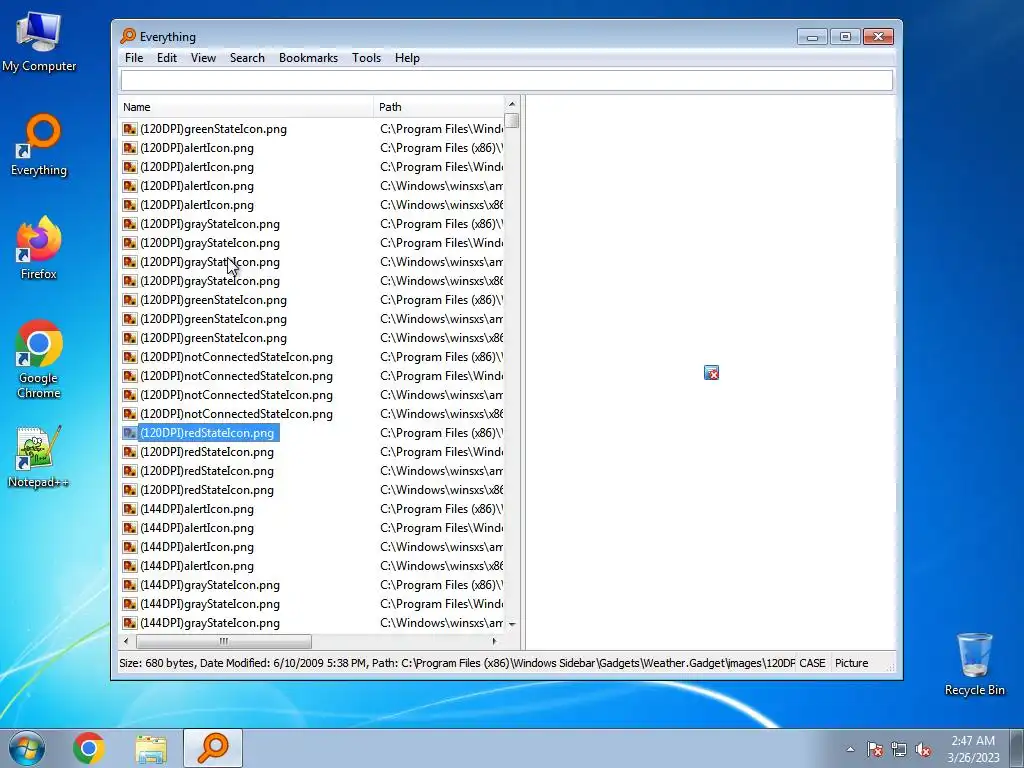Image resolution: width=1024 pixels, height=768 pixels.
Task: Select last (120DPI)notConnectedStateIcon.png file name
Action: pyautogui.click(x=236, y=414)
